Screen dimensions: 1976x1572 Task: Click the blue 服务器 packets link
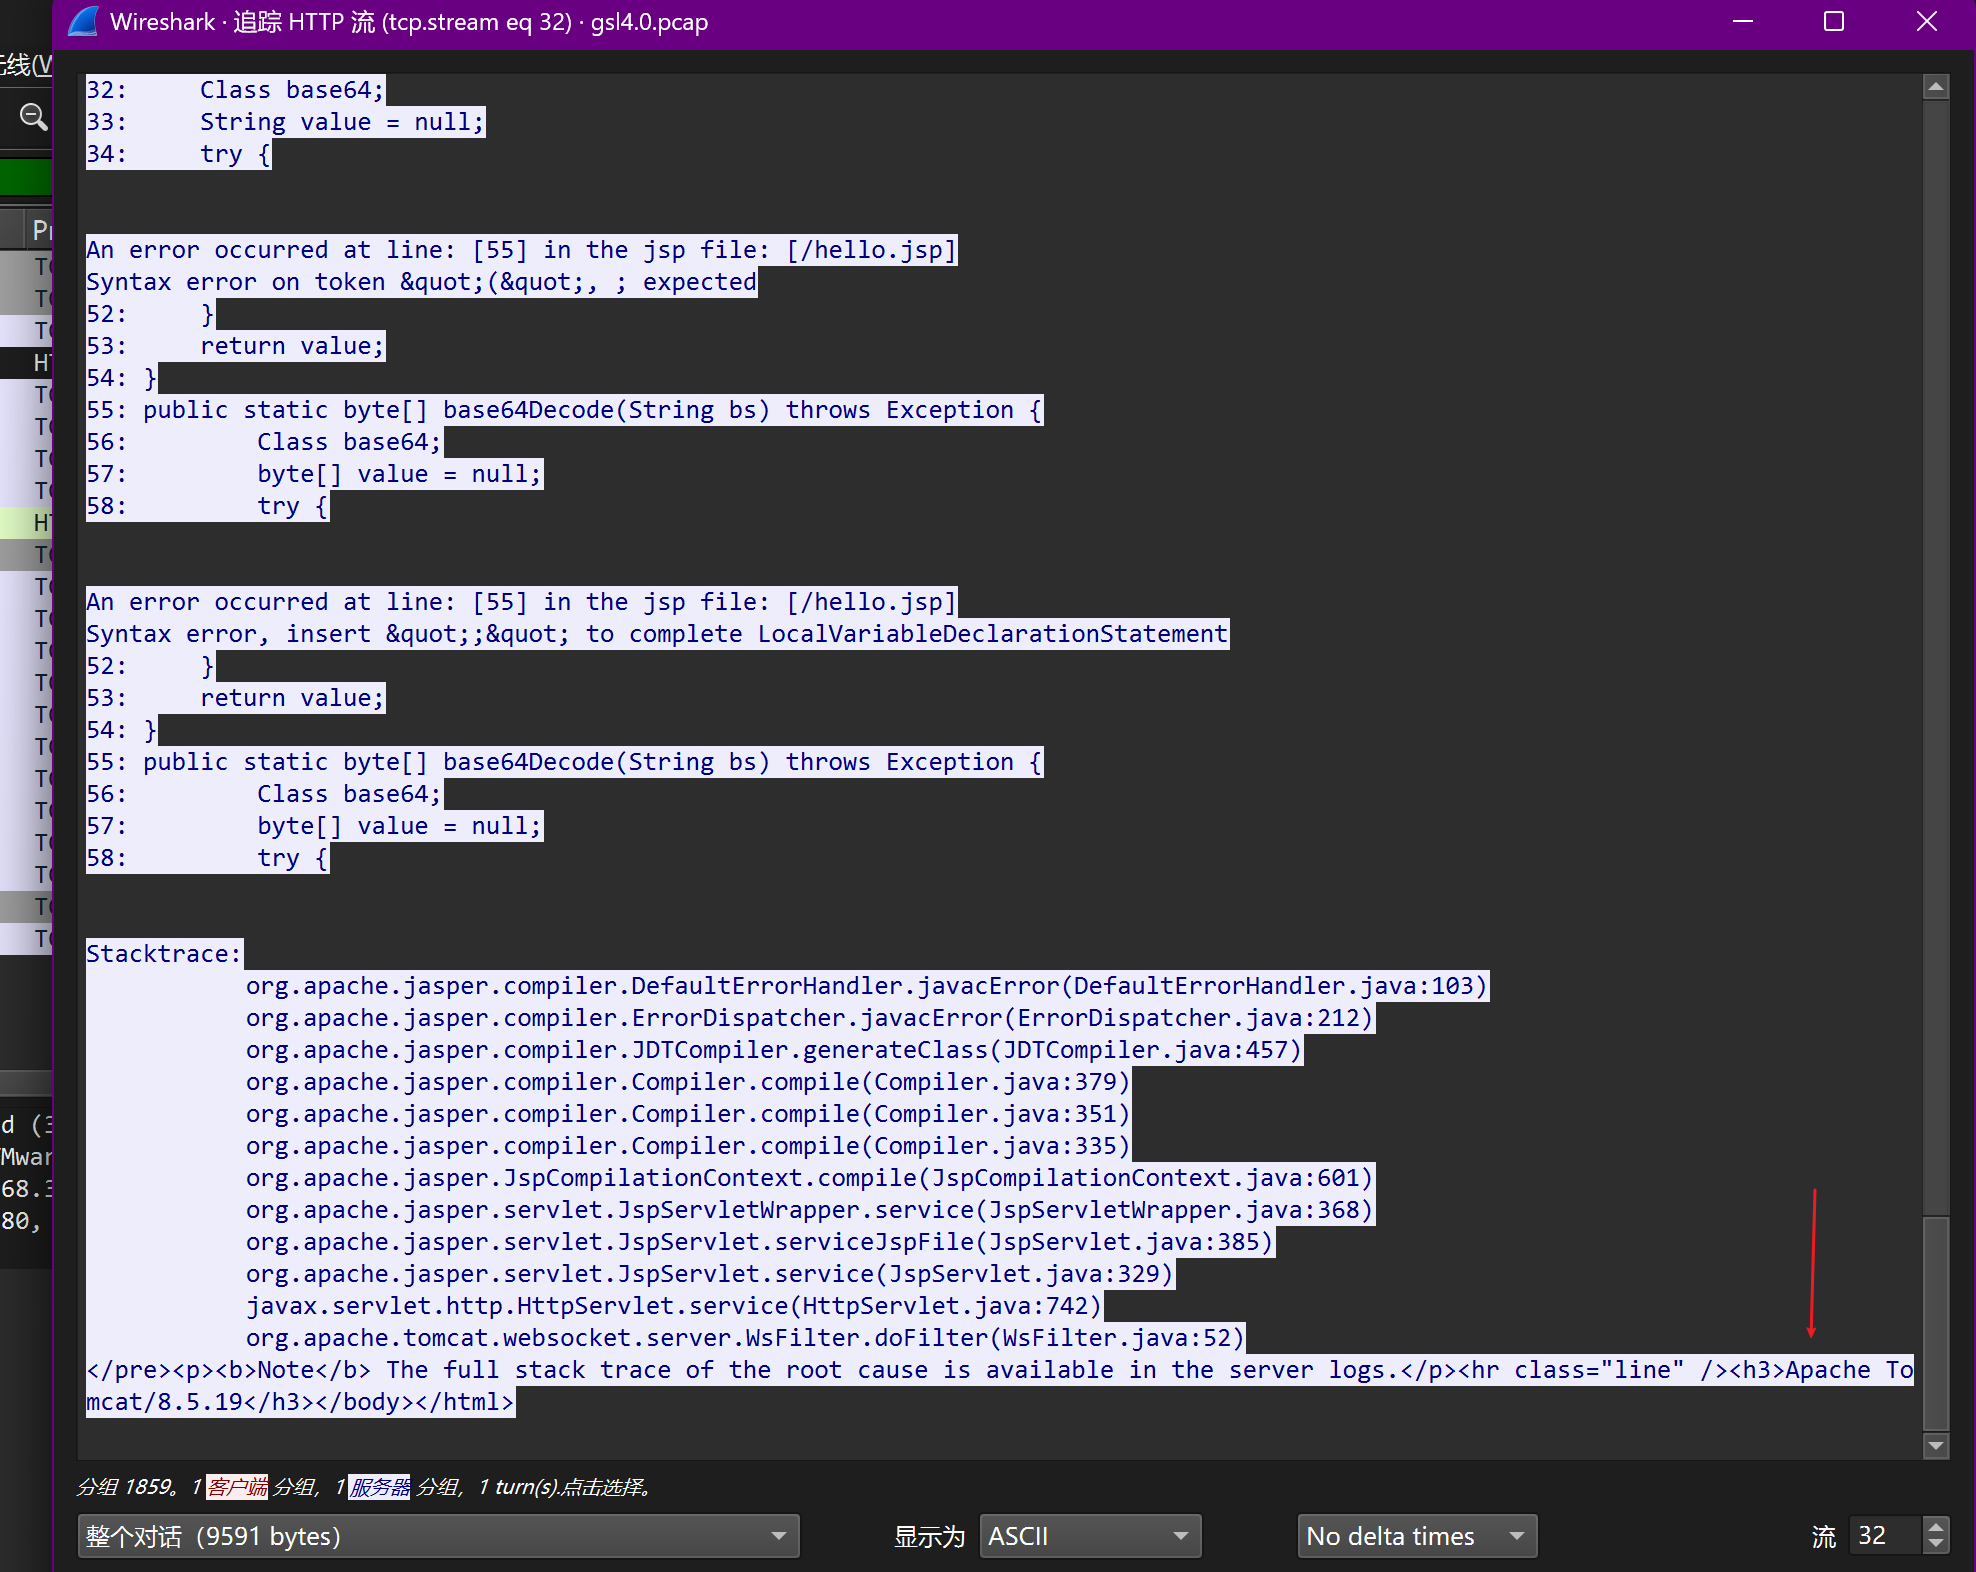point(379,1487)
